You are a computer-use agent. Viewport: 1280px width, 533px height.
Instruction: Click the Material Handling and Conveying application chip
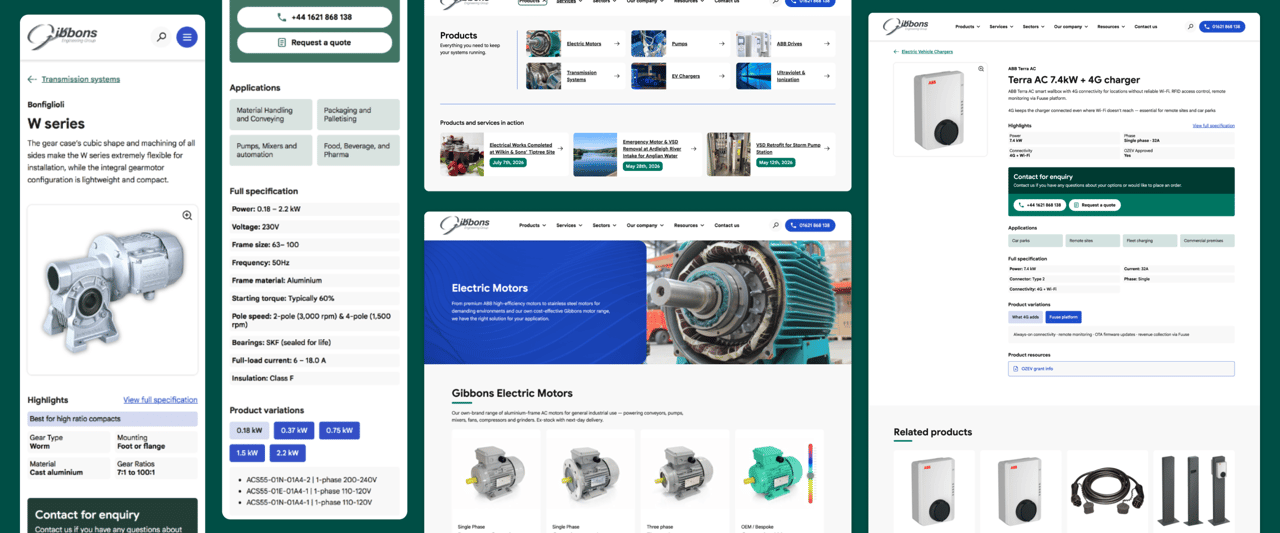click(271, 115)
